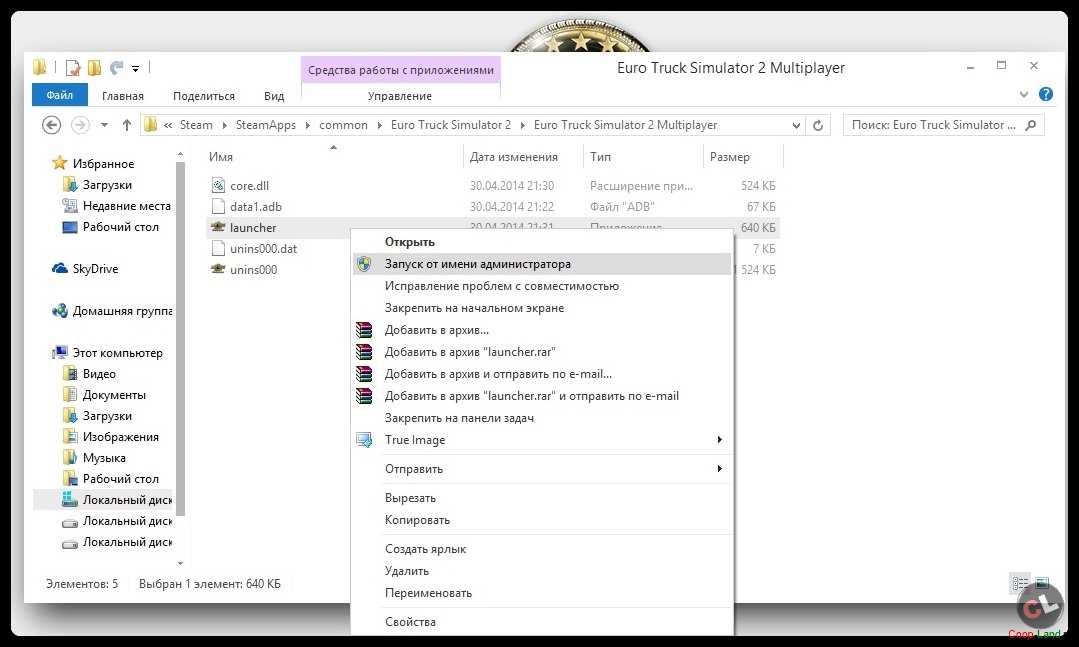Click the New Folder icon in the title bar
Viewport: 1079px width, 647px height.
pyautogui.click(x=94, y=67)
